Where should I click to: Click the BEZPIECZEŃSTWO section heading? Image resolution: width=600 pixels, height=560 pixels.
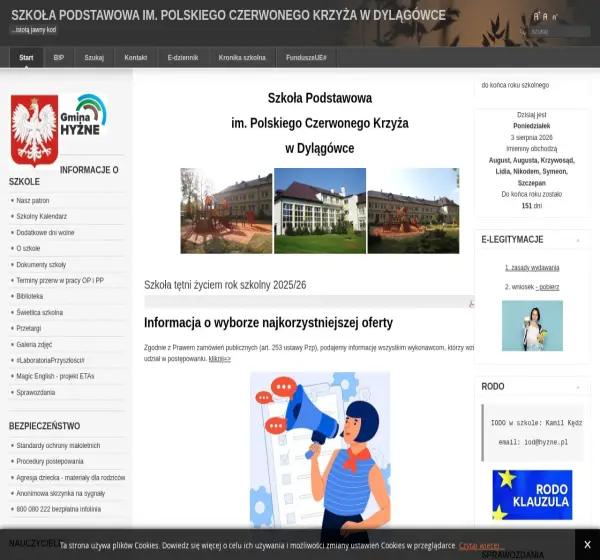click(44, 426)
